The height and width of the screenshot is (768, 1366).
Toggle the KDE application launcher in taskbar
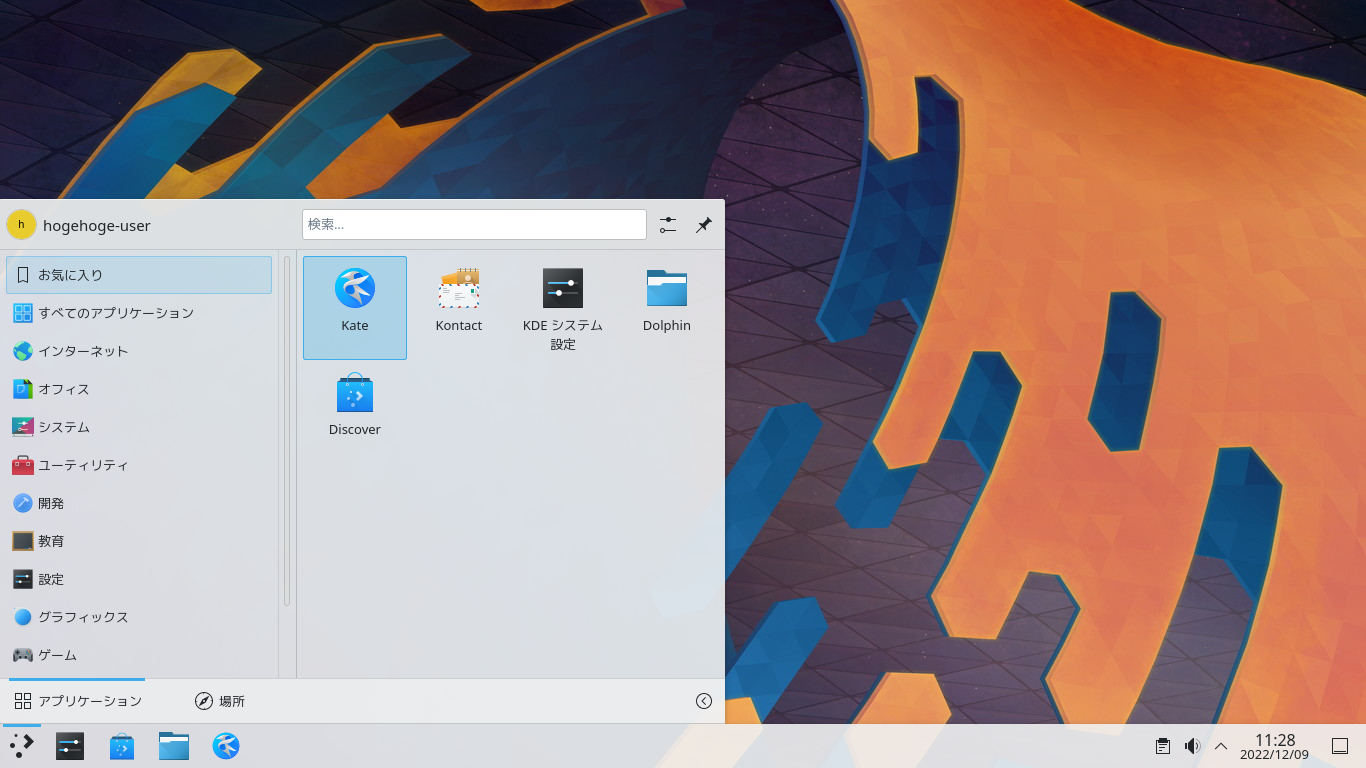point(22,746)
